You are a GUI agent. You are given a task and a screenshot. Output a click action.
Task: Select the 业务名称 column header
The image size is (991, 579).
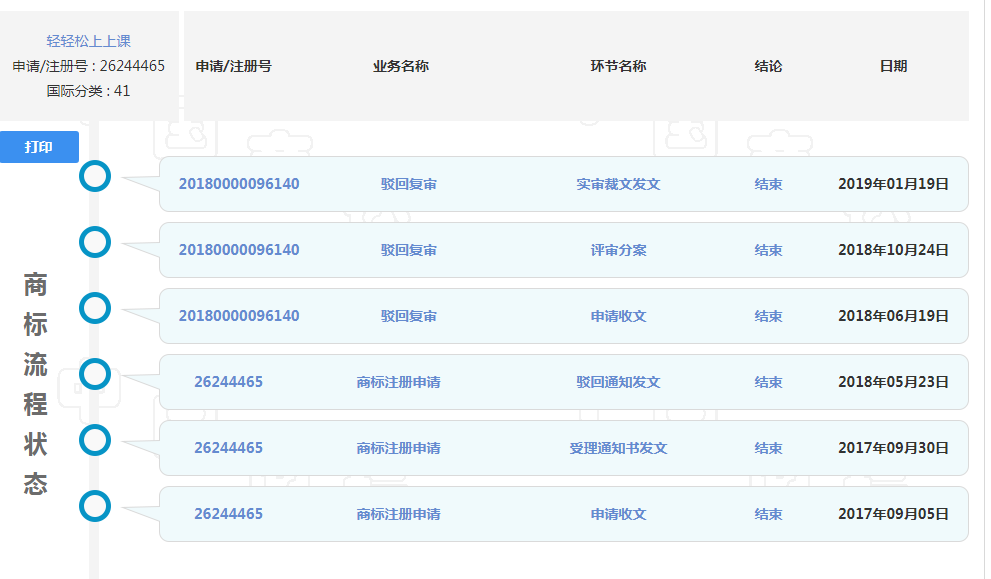pyautogui.click(x=400, y=66)
